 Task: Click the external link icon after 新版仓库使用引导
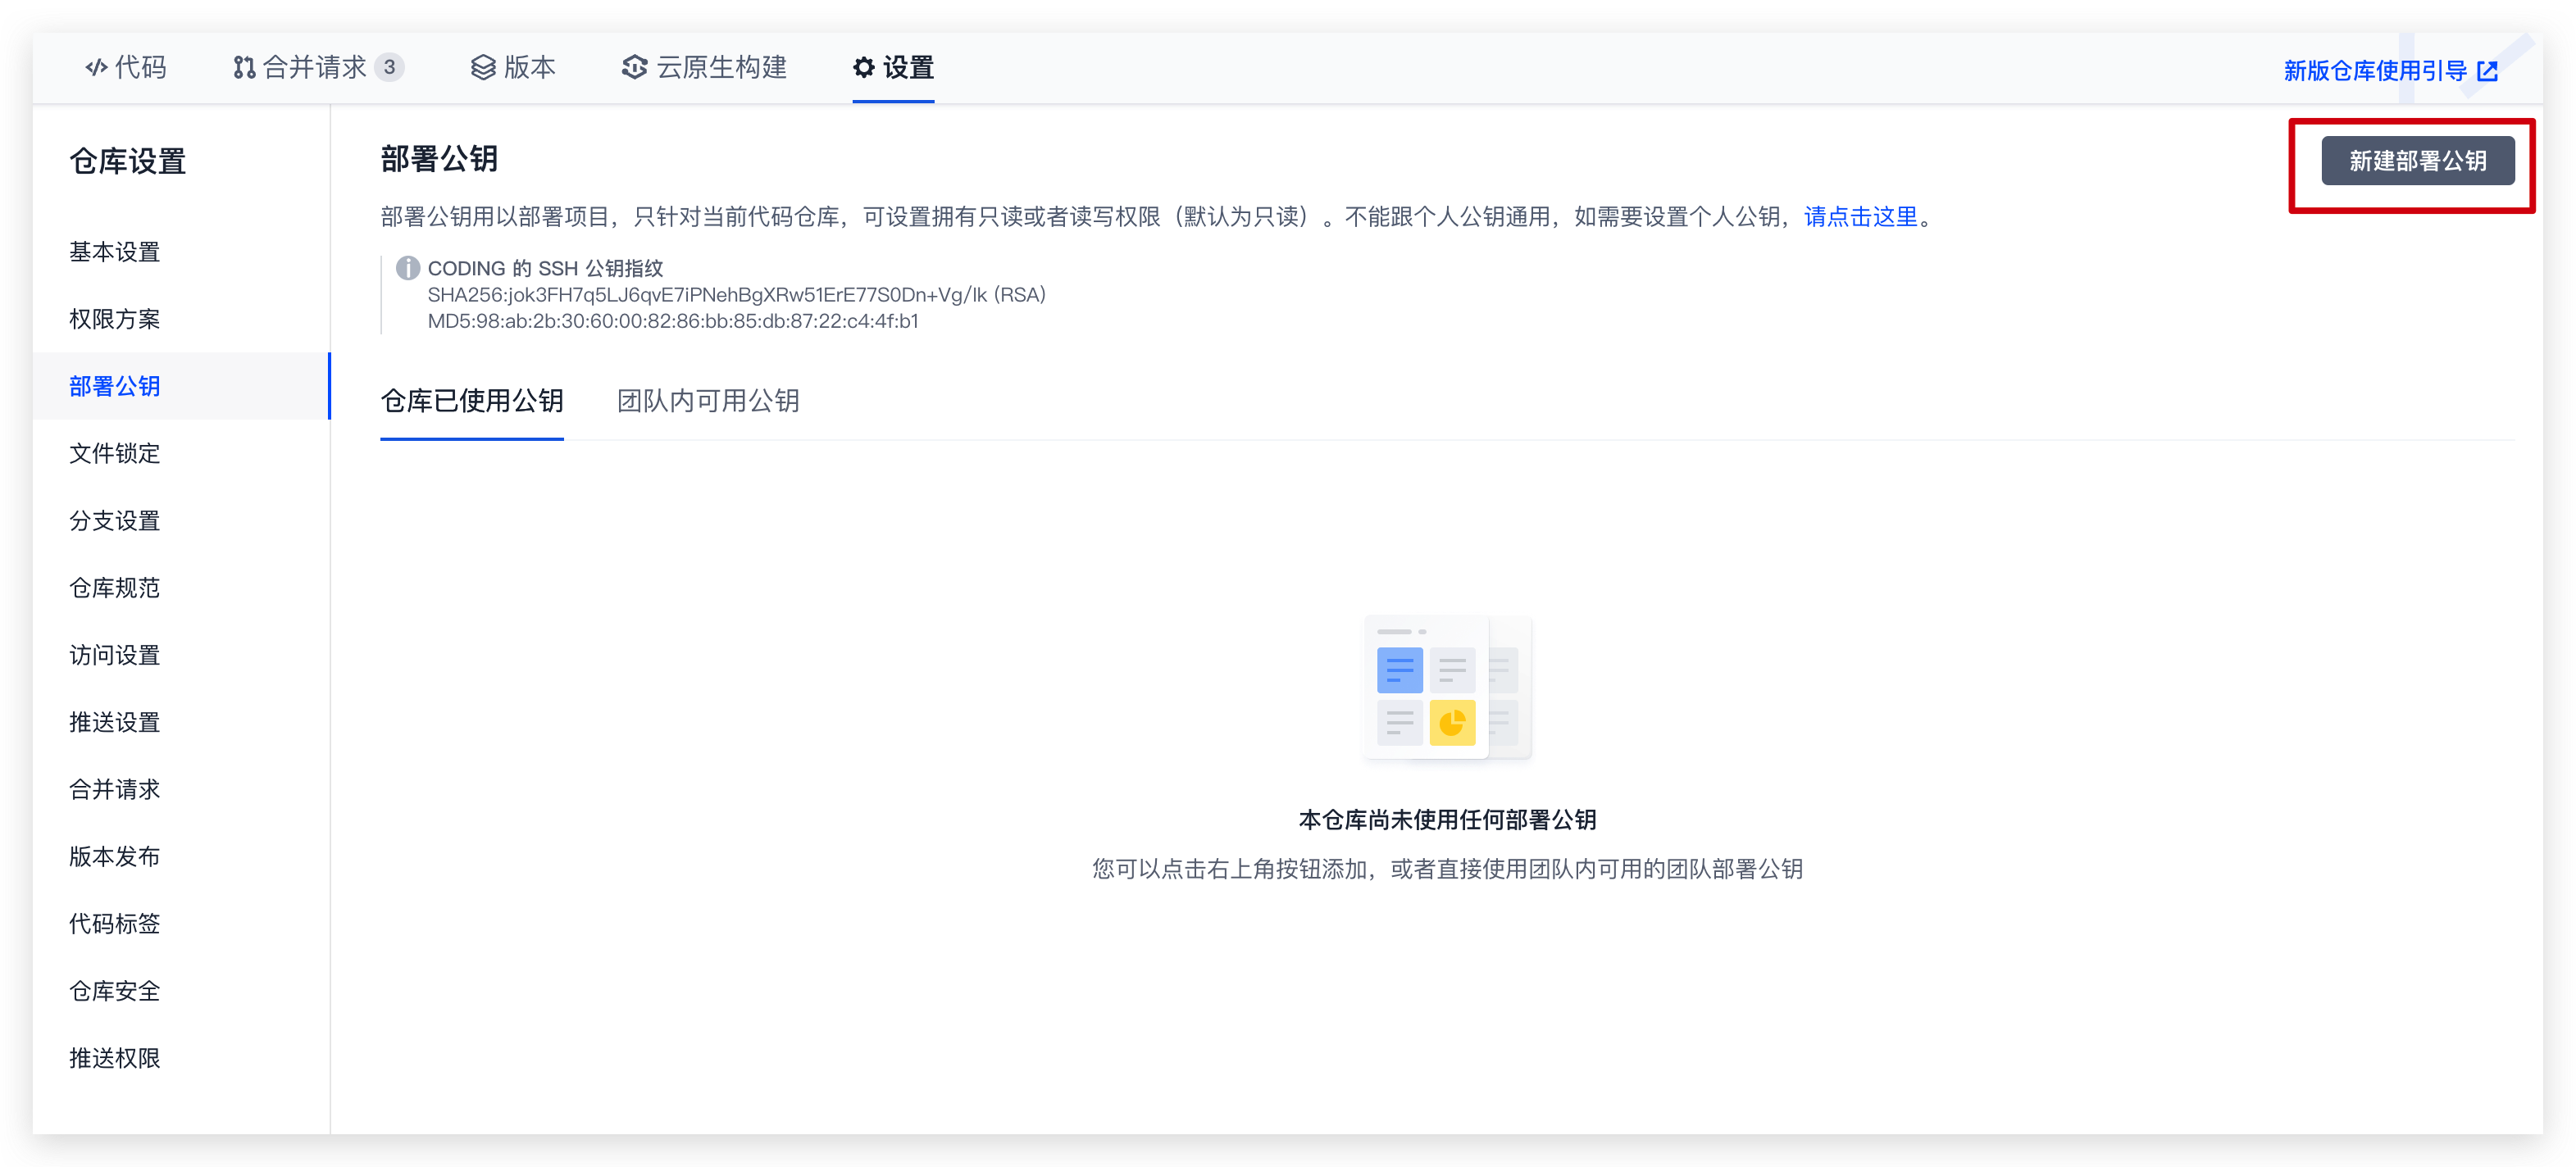point(2488,71)
